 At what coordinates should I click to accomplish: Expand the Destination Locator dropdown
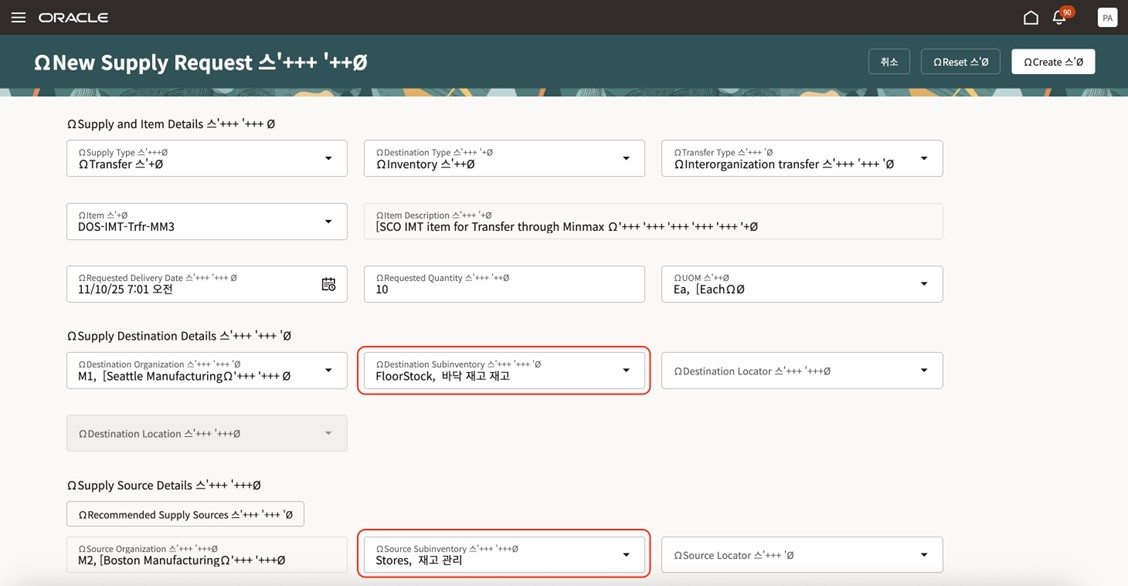coord(925,370)
